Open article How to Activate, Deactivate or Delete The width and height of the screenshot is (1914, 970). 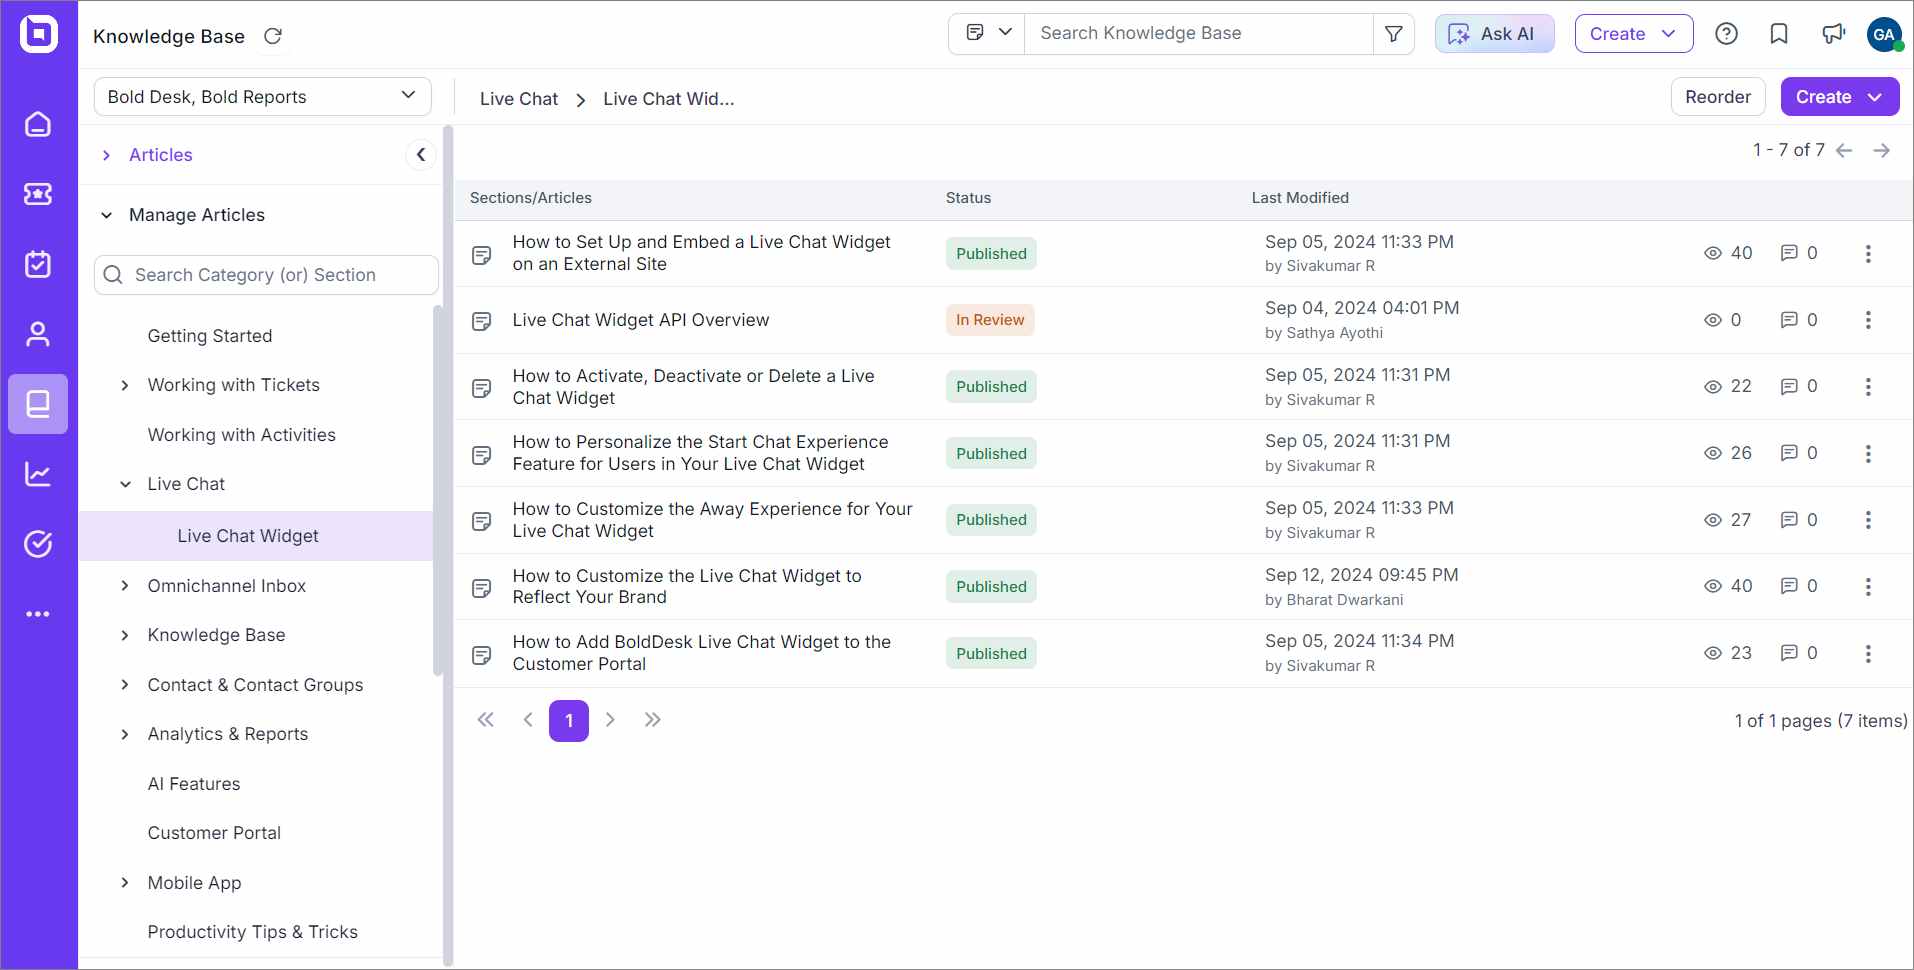click(x=694, y=387)
